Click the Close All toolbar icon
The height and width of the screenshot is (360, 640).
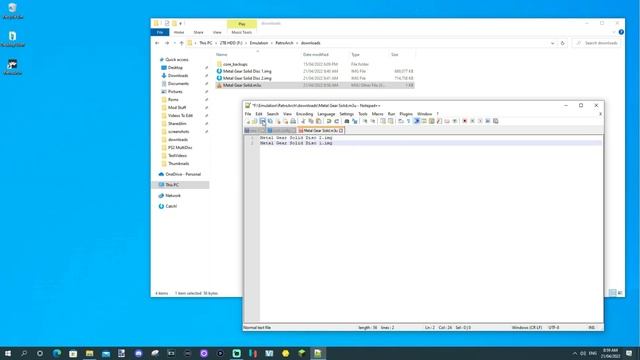pos(285,121)
